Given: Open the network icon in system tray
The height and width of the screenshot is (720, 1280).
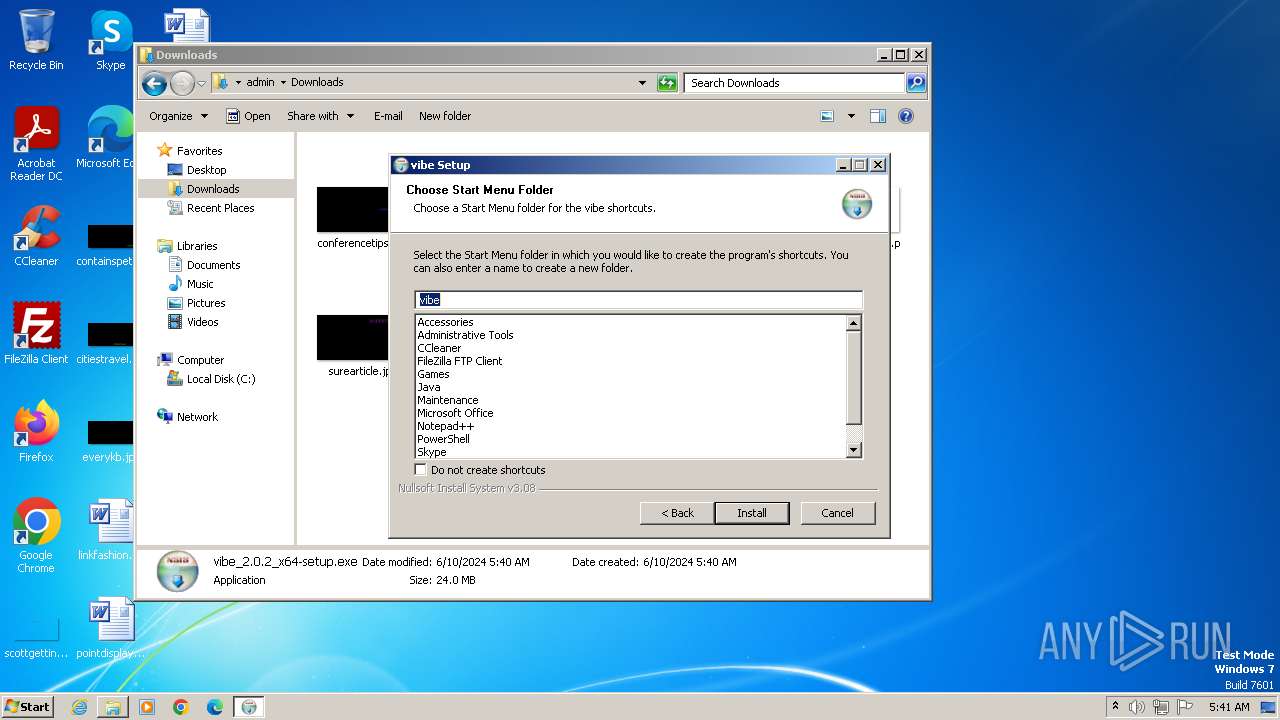Looking at the screenshot, I should click(1160, 707).
